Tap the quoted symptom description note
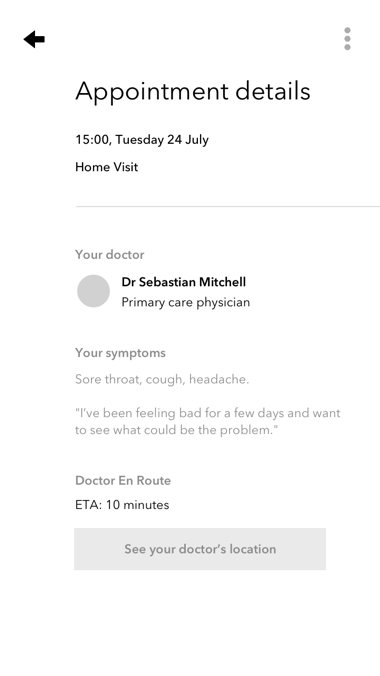Viewport: 380px width, 676px height. click(208, 421)
